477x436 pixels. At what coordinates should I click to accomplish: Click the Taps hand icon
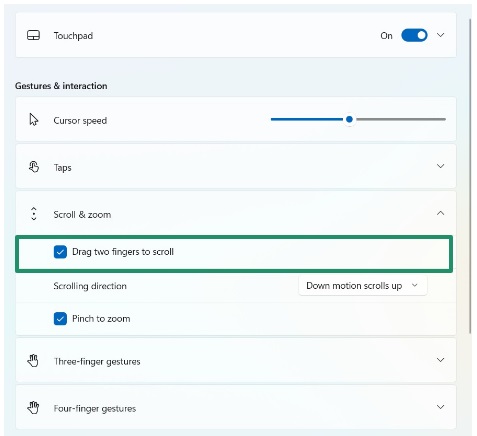(x=34, y=167)
